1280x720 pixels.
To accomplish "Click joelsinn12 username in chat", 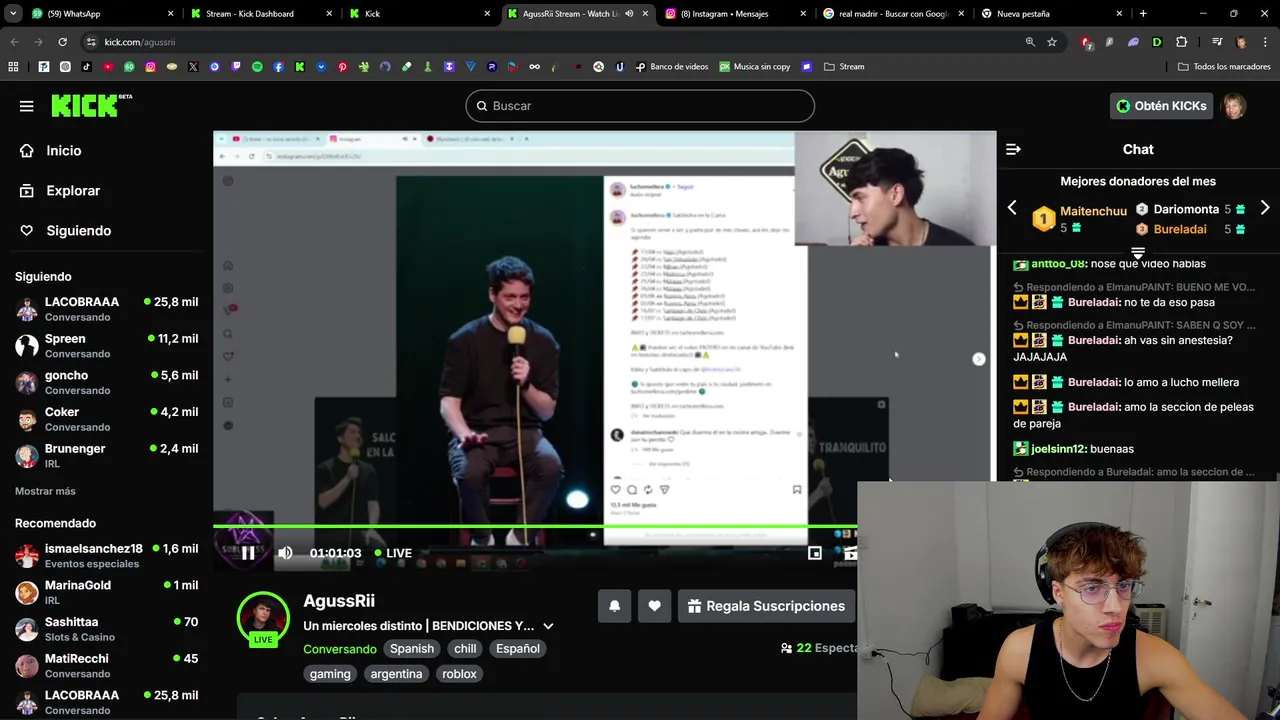I will (x=1058, y=449).
